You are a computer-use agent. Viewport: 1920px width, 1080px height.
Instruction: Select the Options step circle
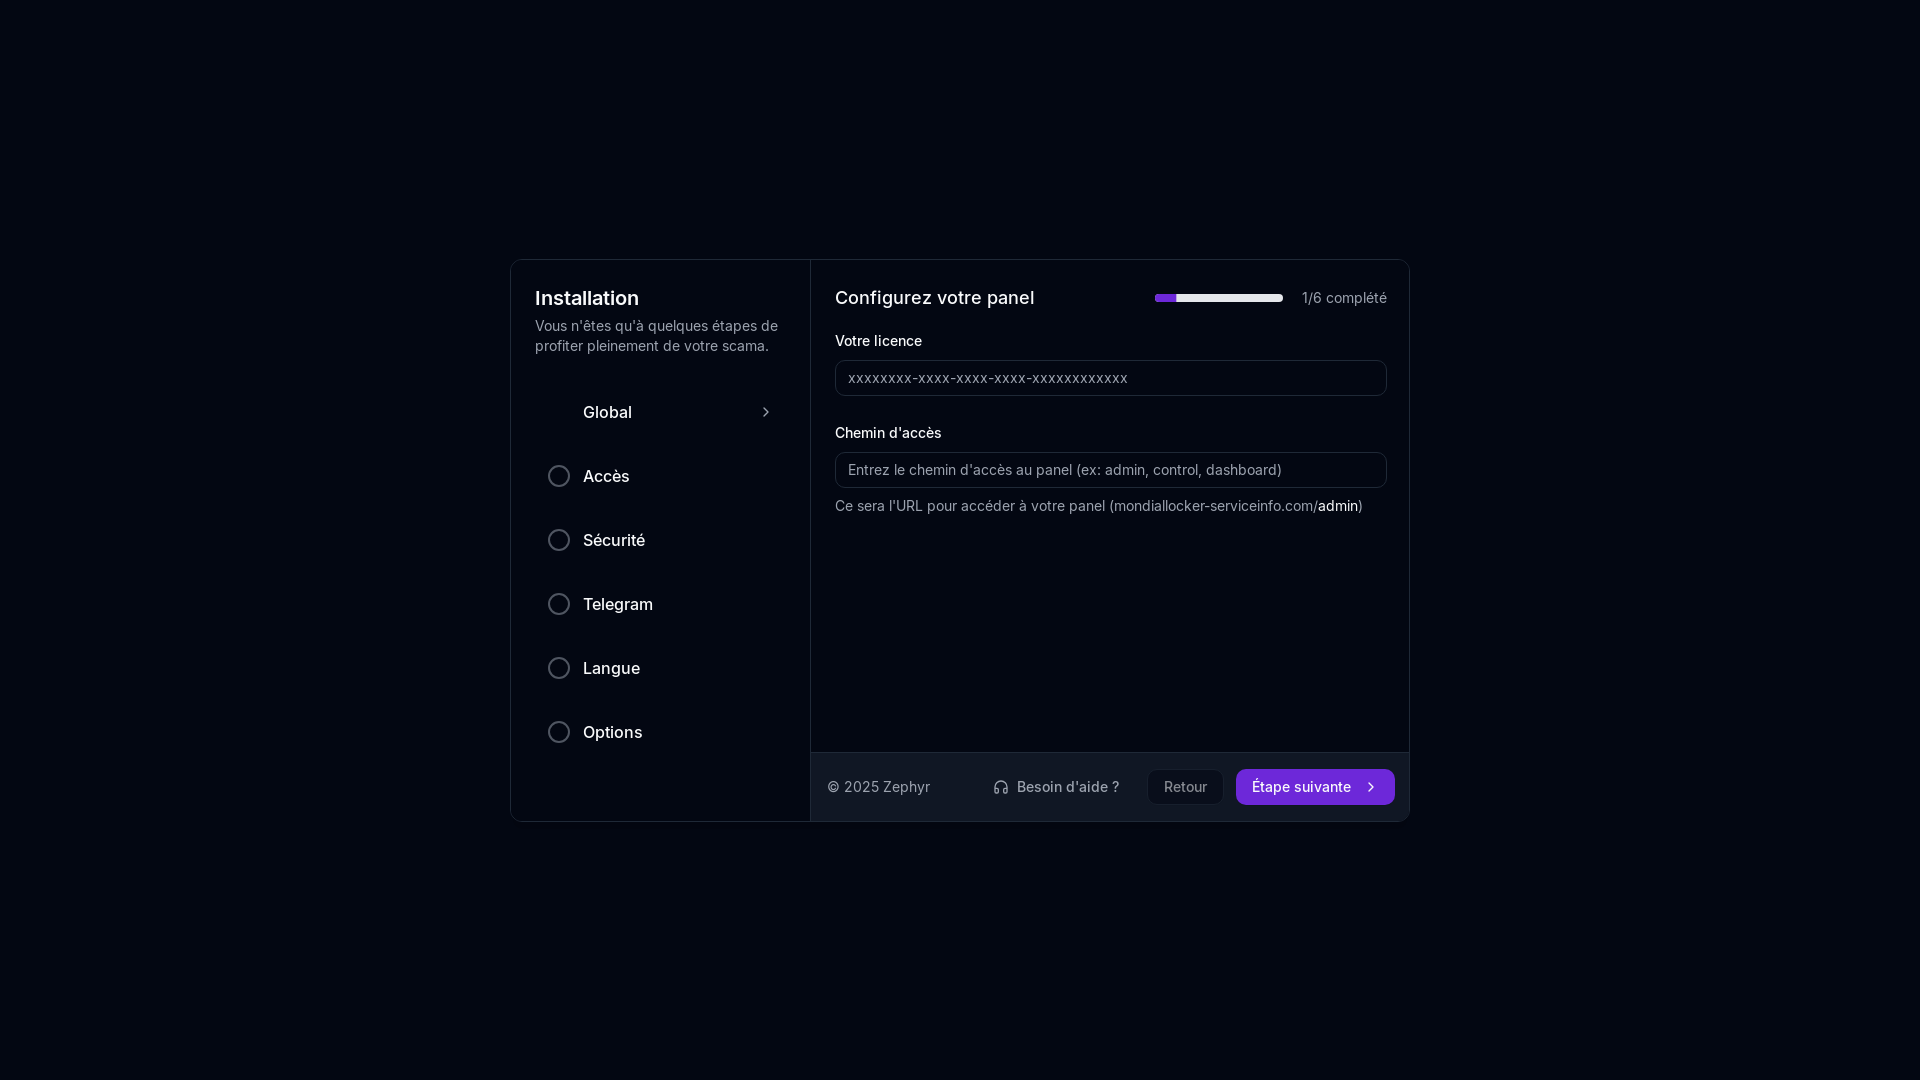(x=559, y=732)
